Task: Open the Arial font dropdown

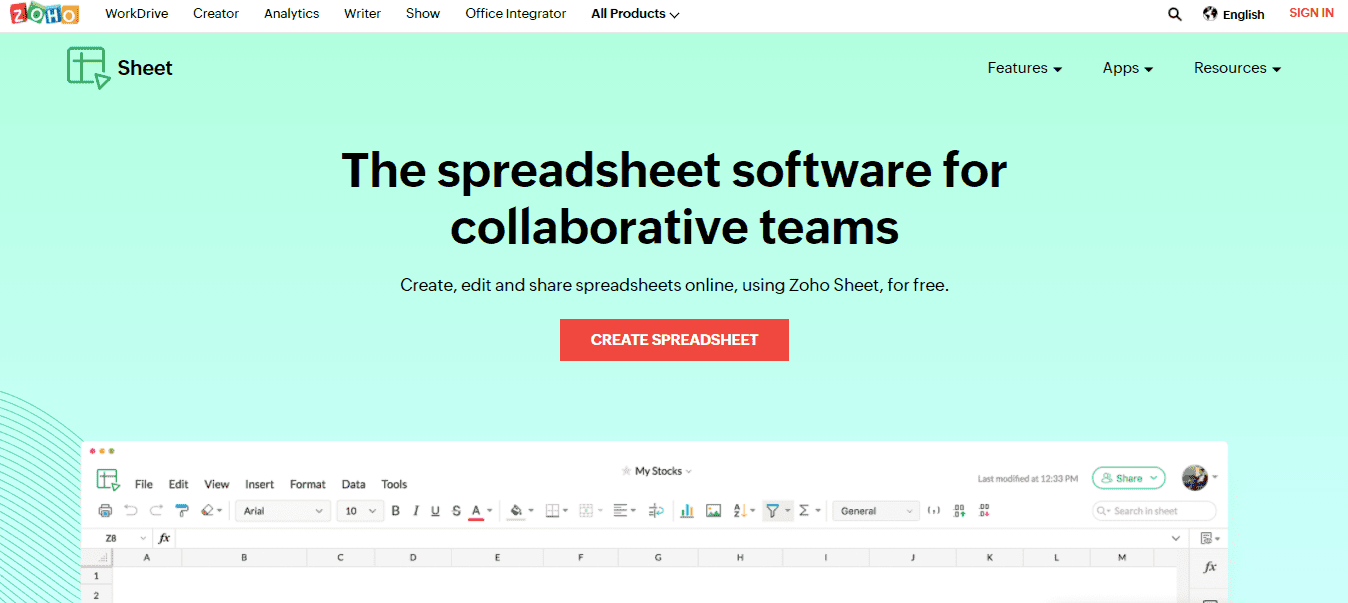Action: point(284,511)
